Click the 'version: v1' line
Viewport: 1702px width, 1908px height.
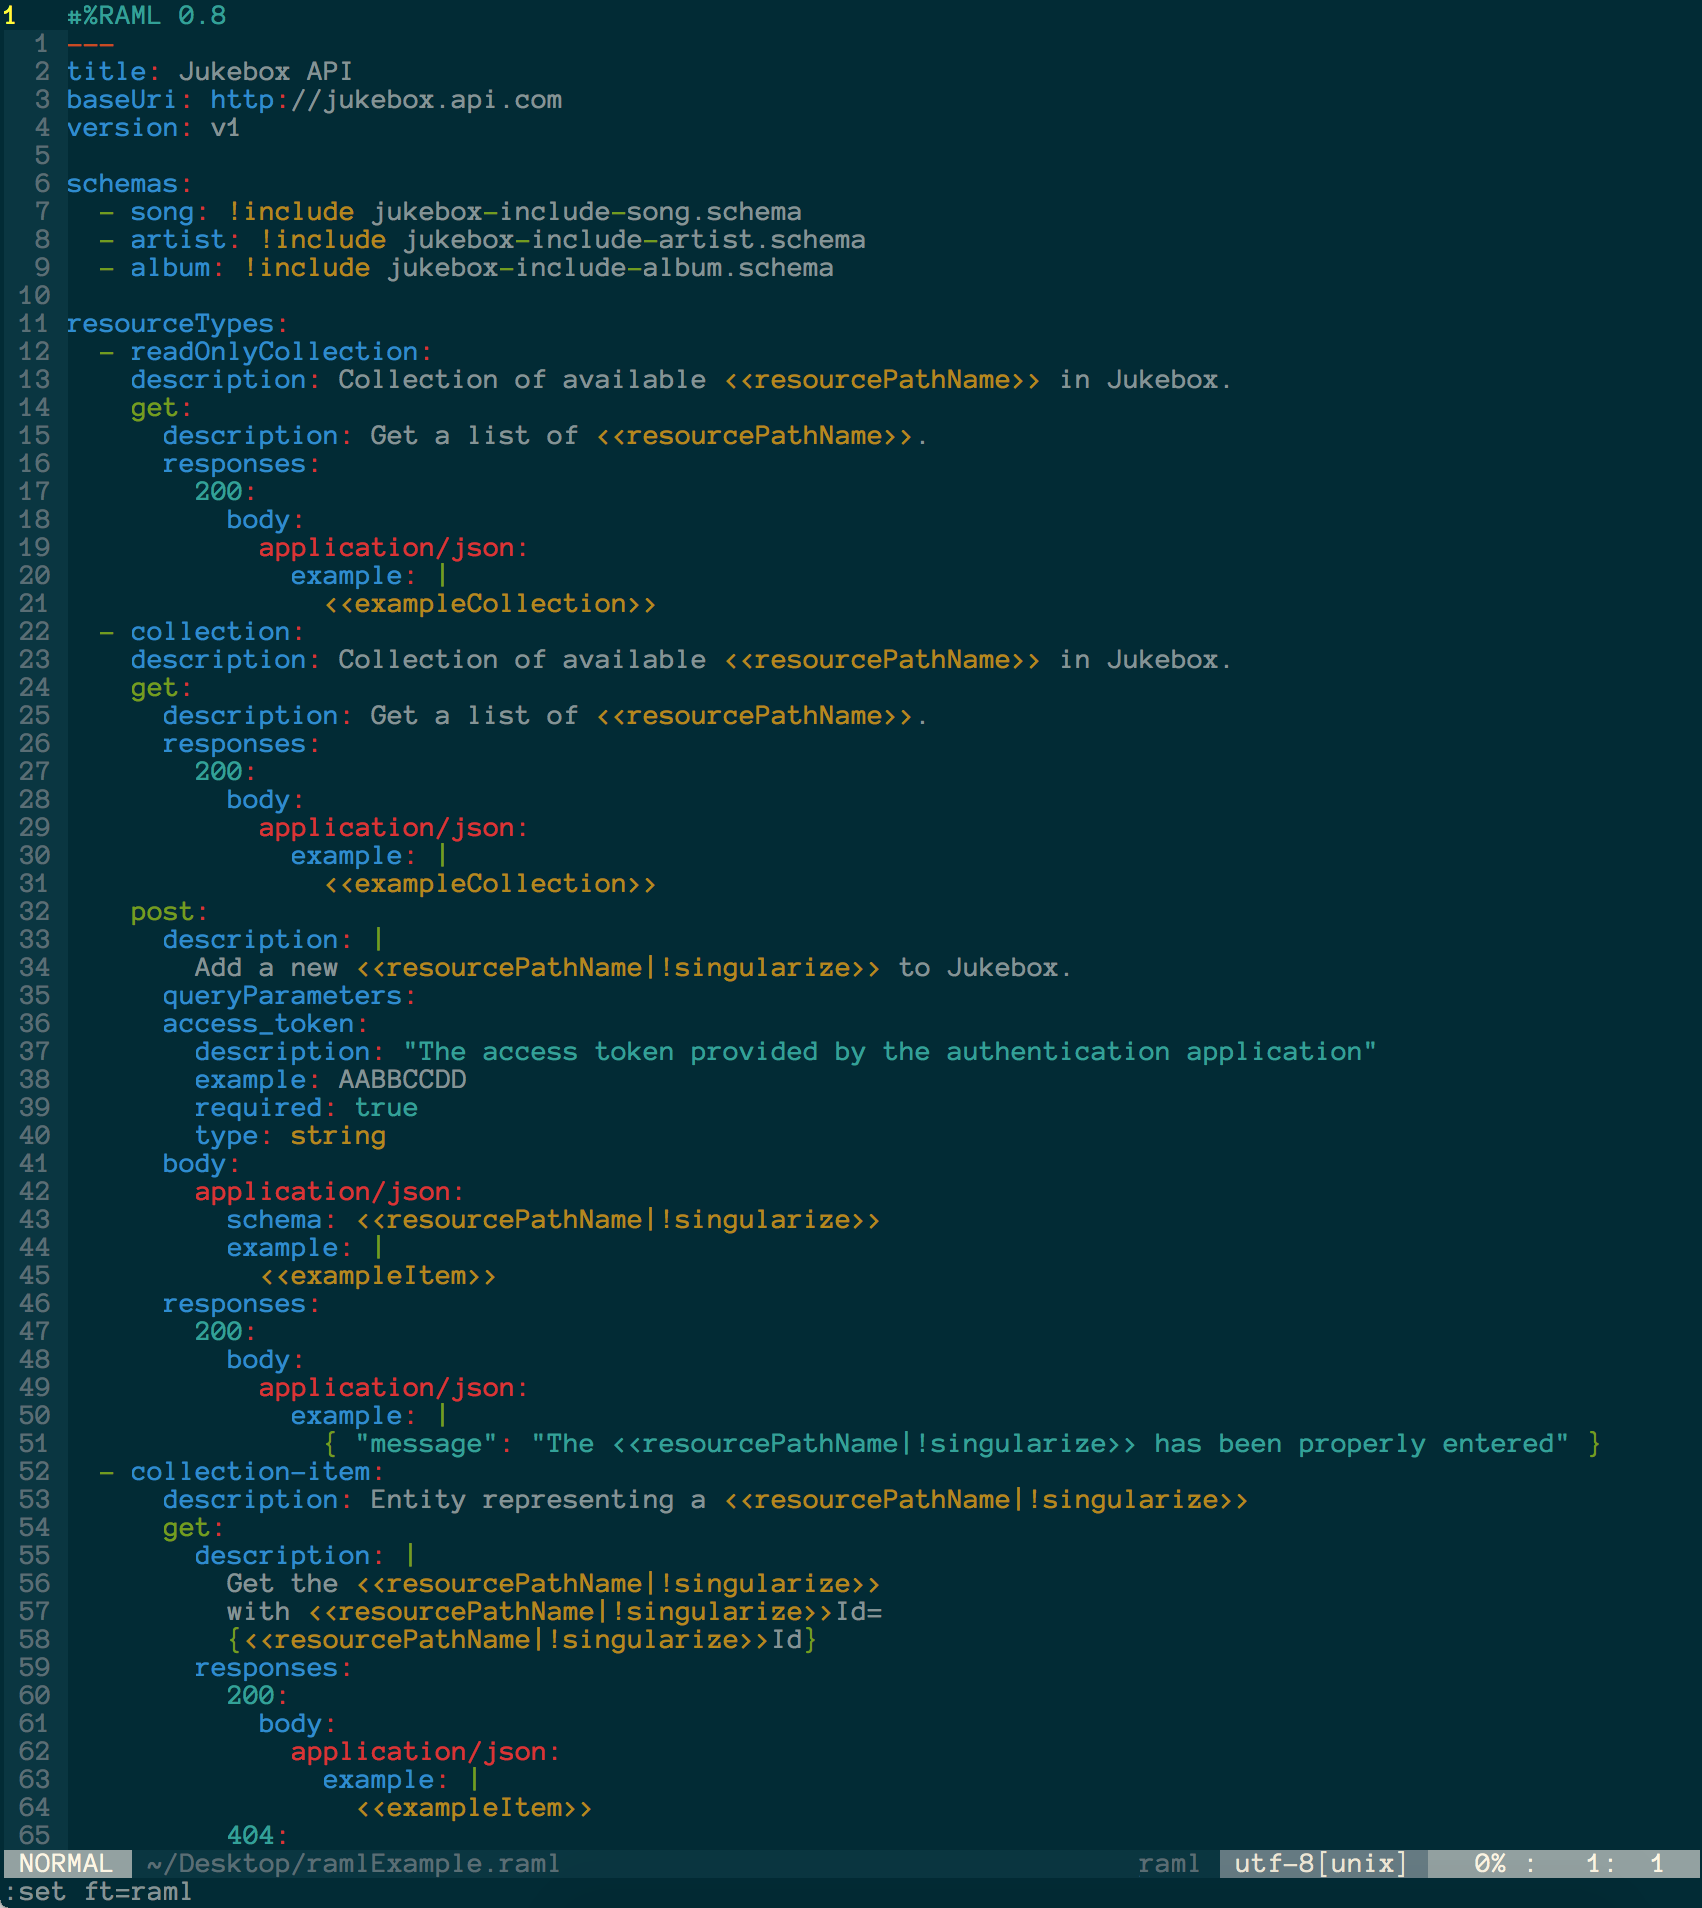[154, 127]
